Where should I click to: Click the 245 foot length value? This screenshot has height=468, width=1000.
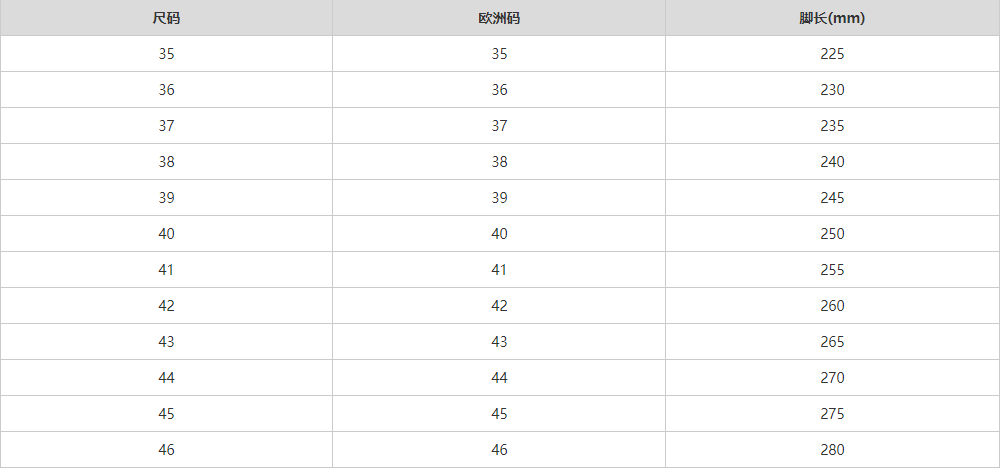[832, 198]
